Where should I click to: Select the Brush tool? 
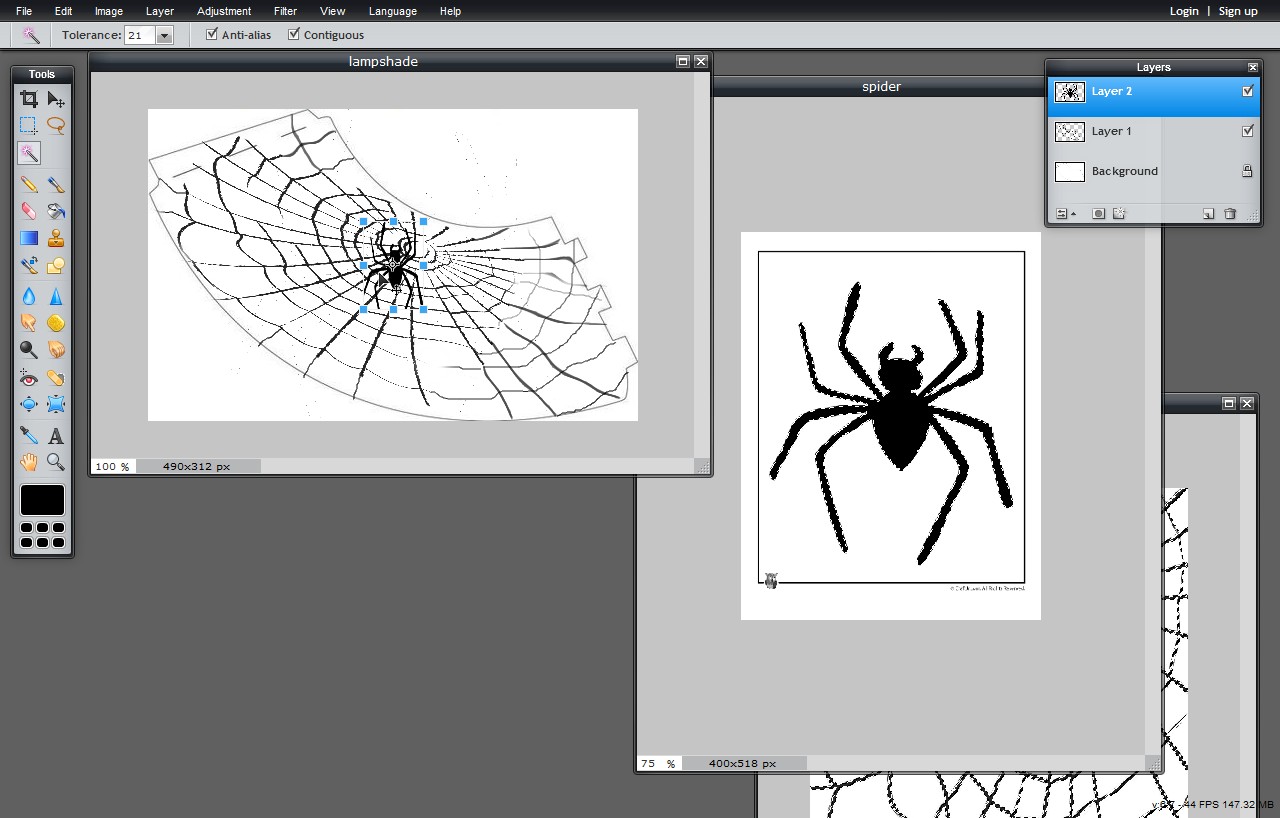point(56,184)
